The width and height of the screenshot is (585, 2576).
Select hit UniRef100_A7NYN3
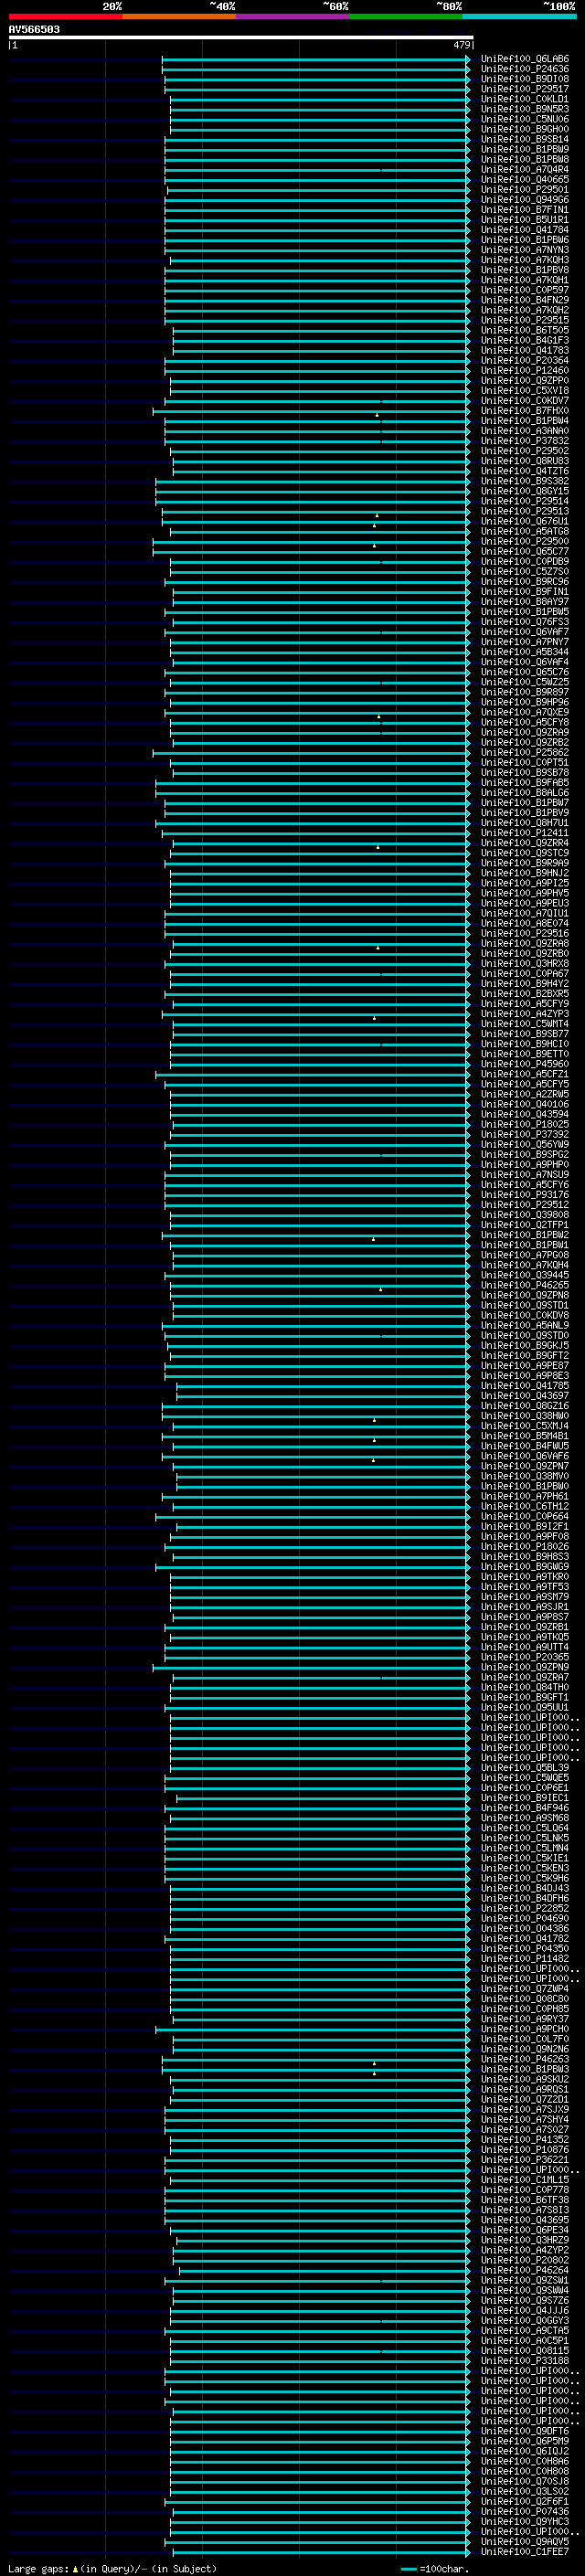pyautogui.click(x=525, y=250)
